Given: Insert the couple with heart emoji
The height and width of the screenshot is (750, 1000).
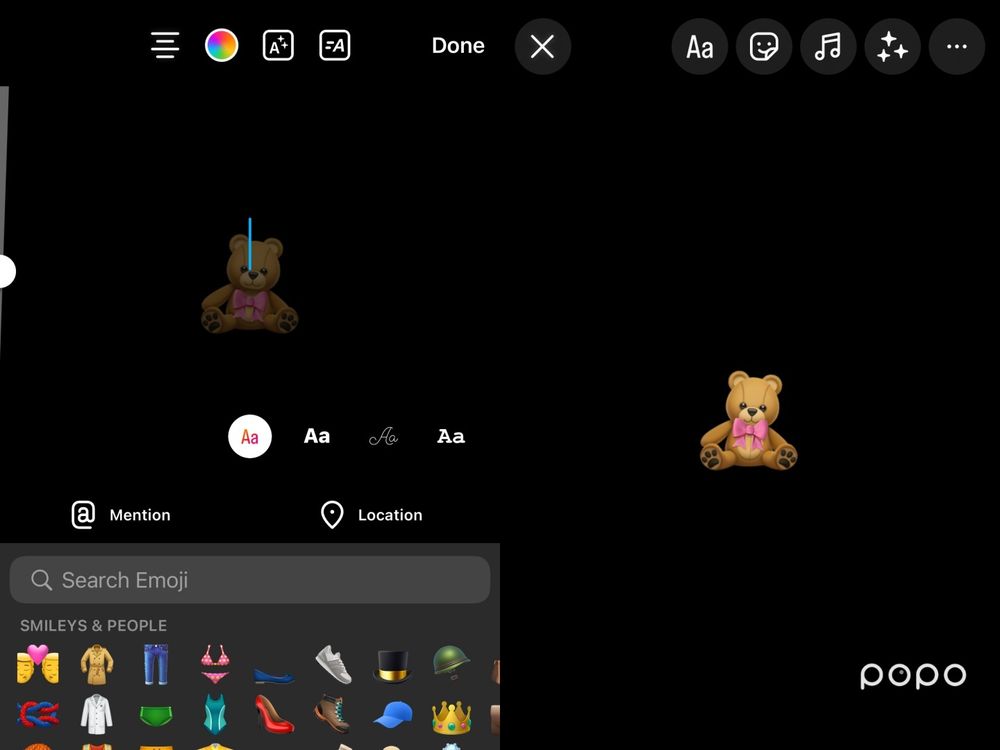Looking at the screenshot, I should (x=38, y=664).
